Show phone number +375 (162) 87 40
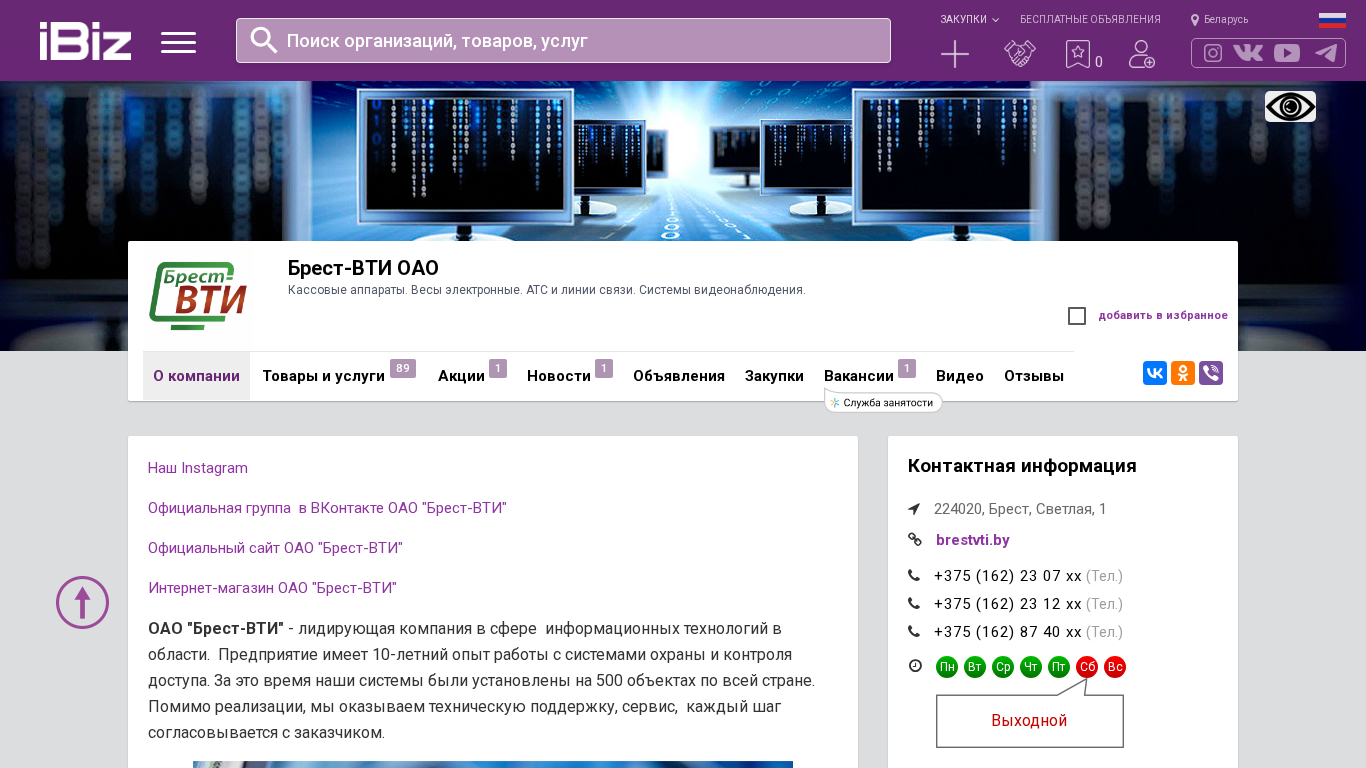This screenshot has width=1366, height=768. [x=1008, y=632]
